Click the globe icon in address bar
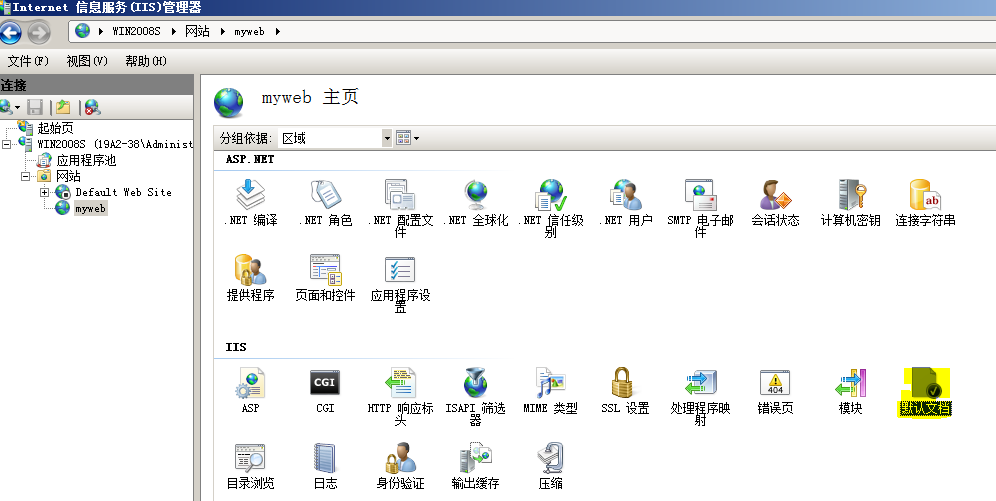 [x=83, y=30]
